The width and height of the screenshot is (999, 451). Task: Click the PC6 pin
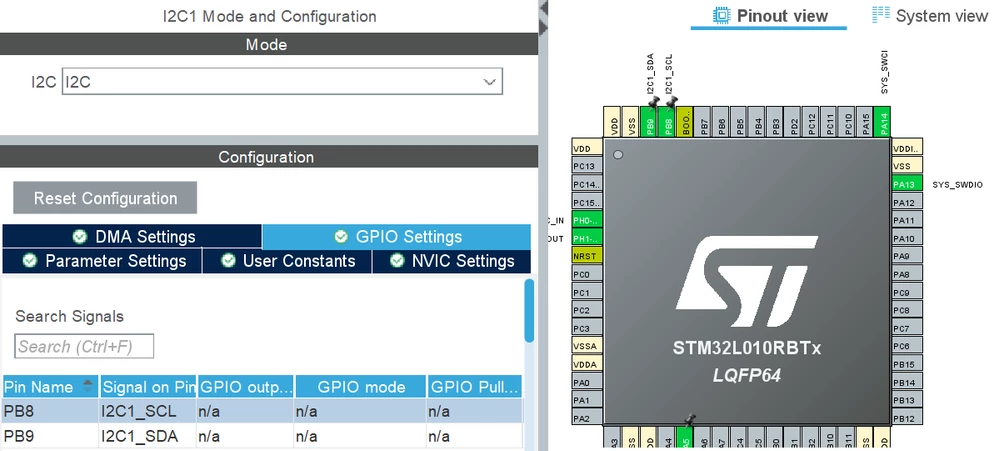click(907, 347)
